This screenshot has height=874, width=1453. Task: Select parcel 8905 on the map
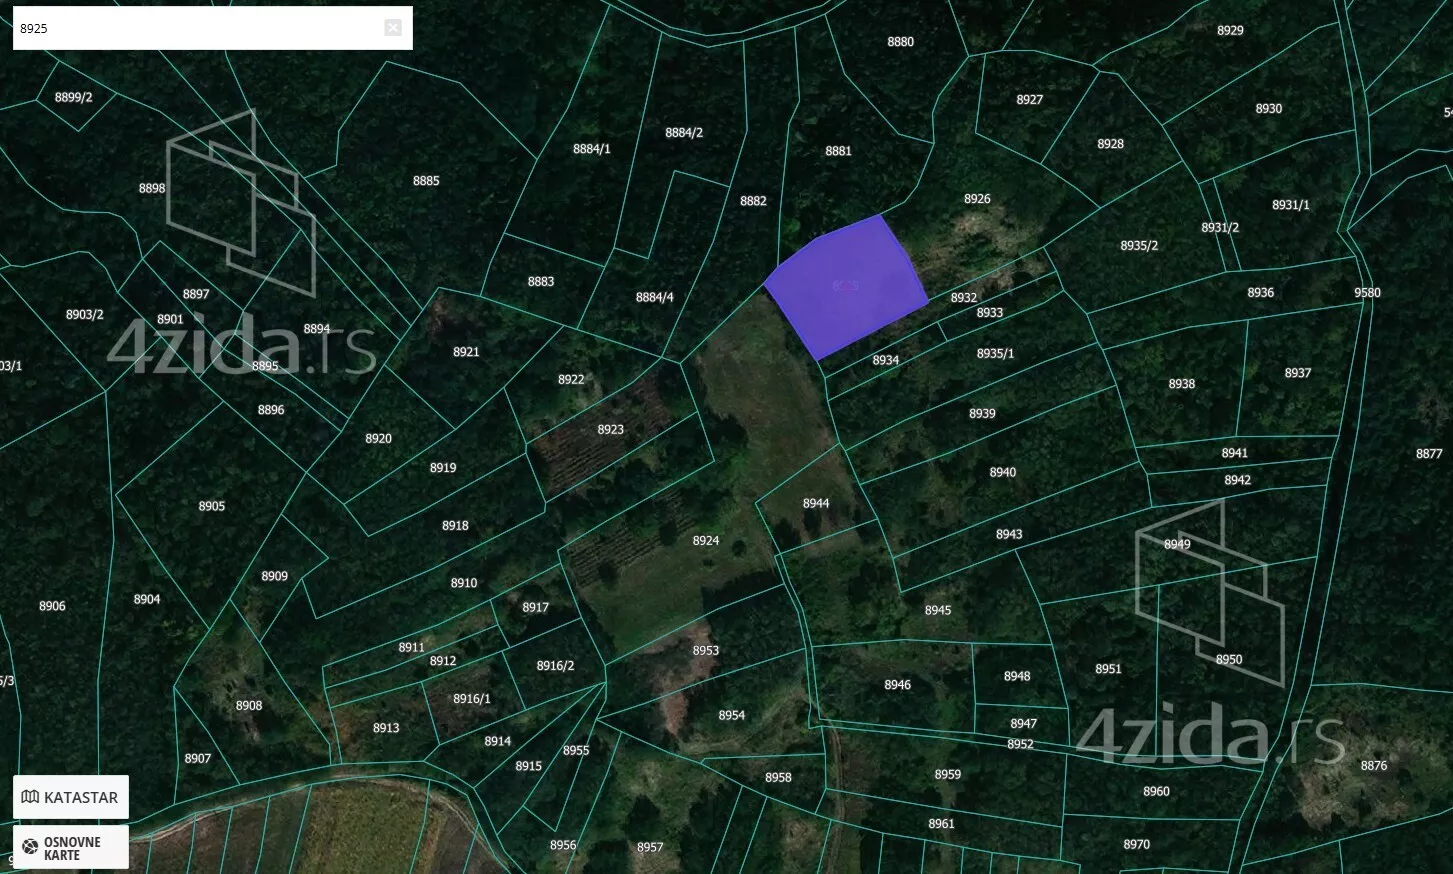[x=211, y=507]
